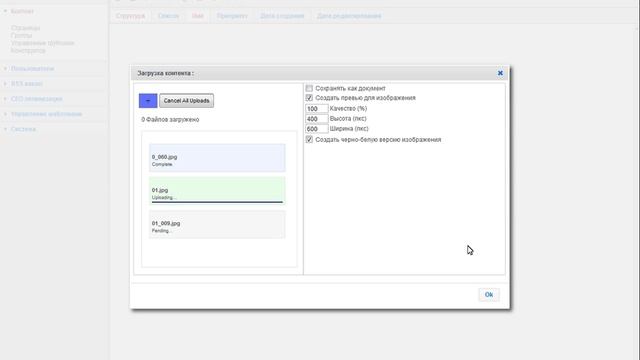Image resolution: width=640 pixels, height=360 pixels.
Task: Edit the Ширина (пкс) value
Action: (x=316, y=129)
